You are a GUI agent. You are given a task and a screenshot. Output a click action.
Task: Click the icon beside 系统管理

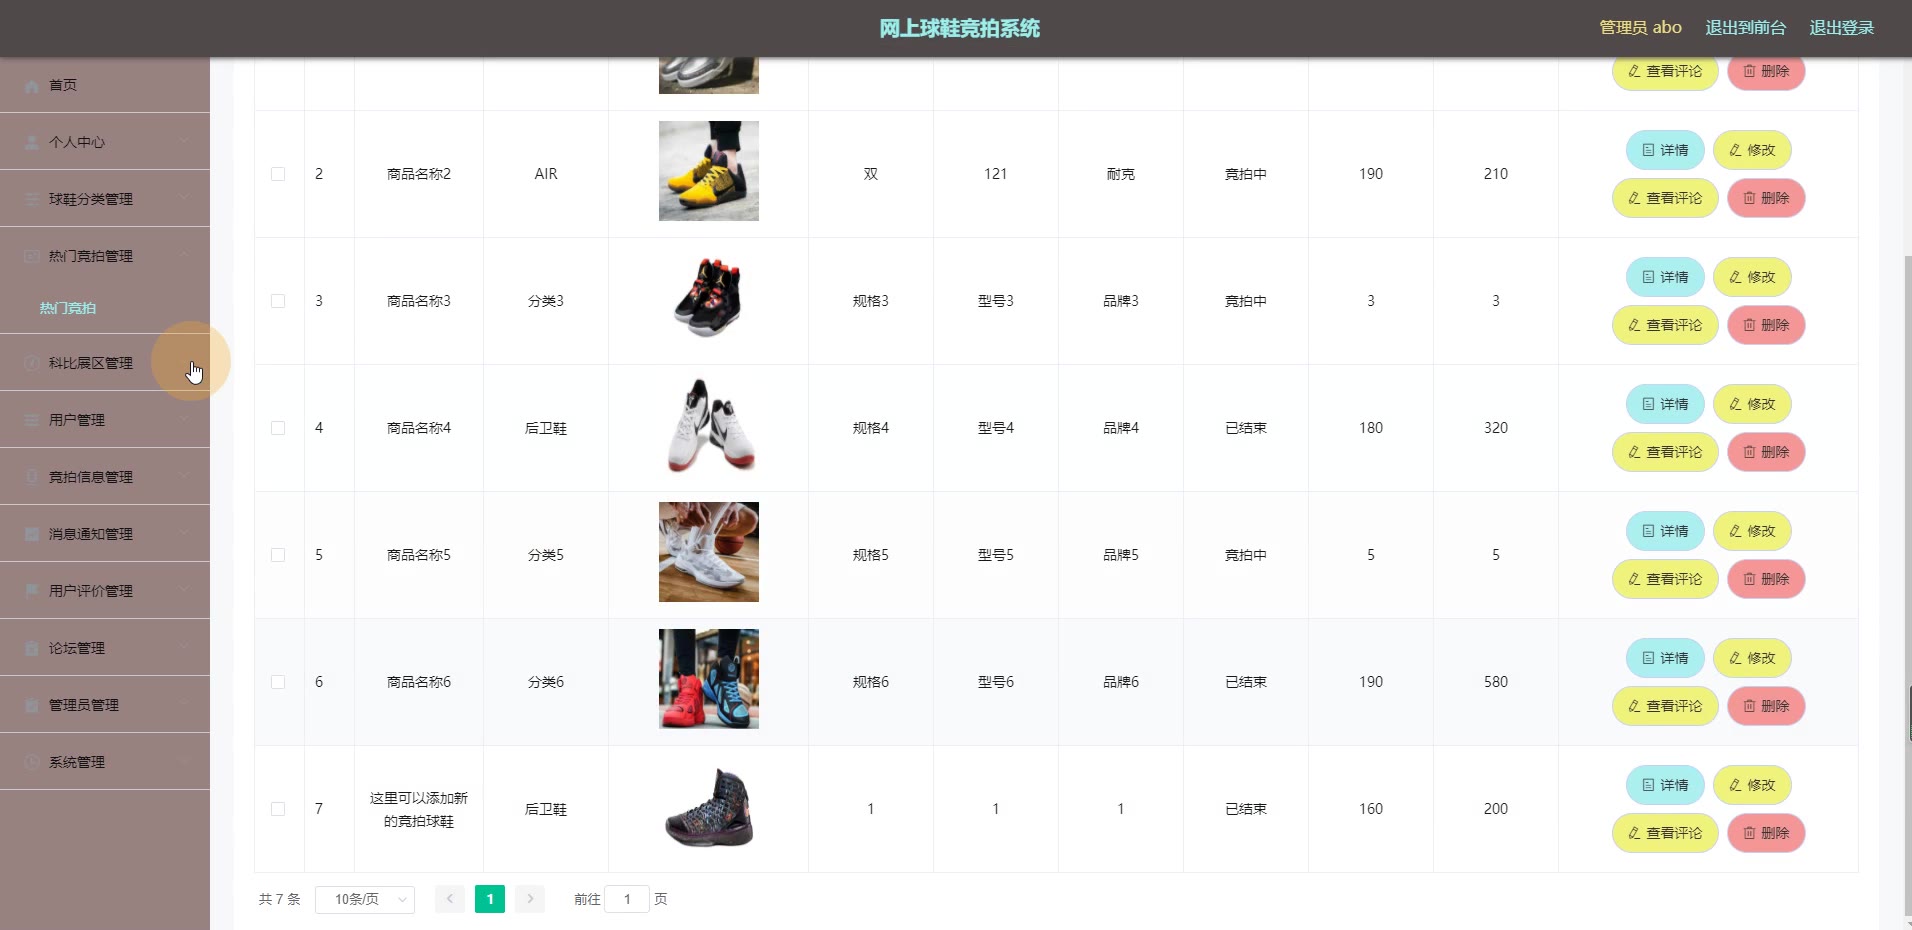(x=32, y=763)
